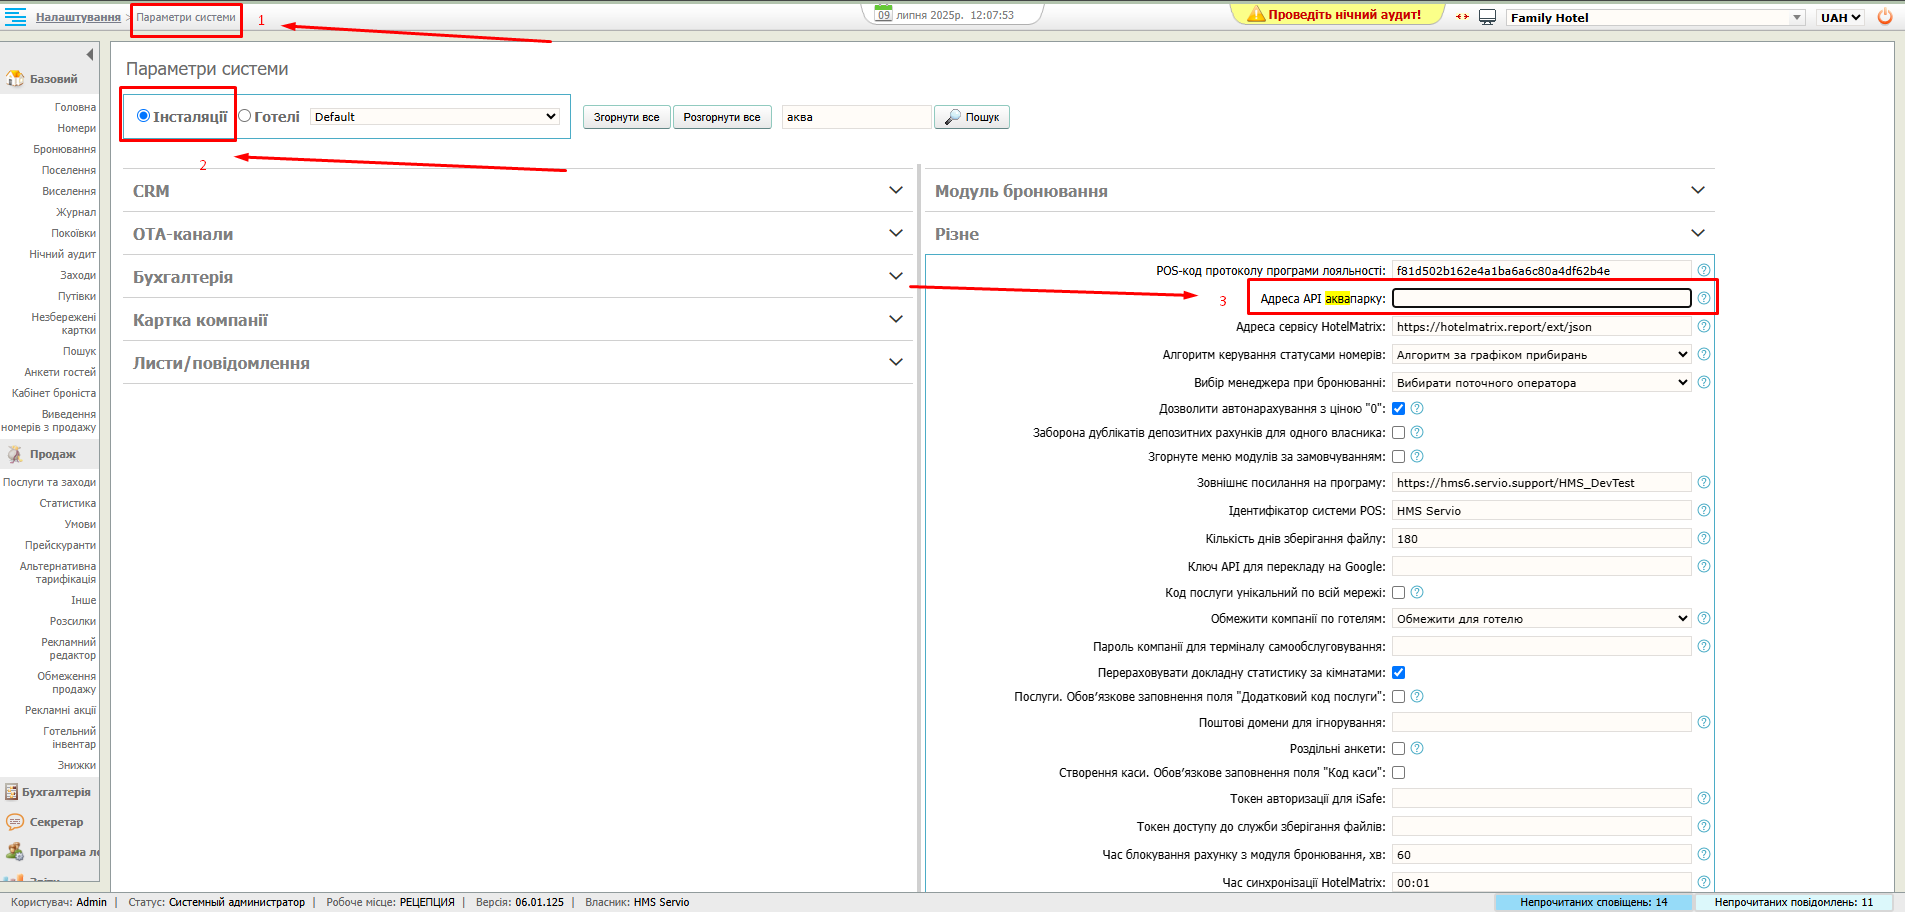This screenshot has height=912, width=1905.
Task: Open the Бухгалтерія sidebar section
Action: tap(56, 792)
